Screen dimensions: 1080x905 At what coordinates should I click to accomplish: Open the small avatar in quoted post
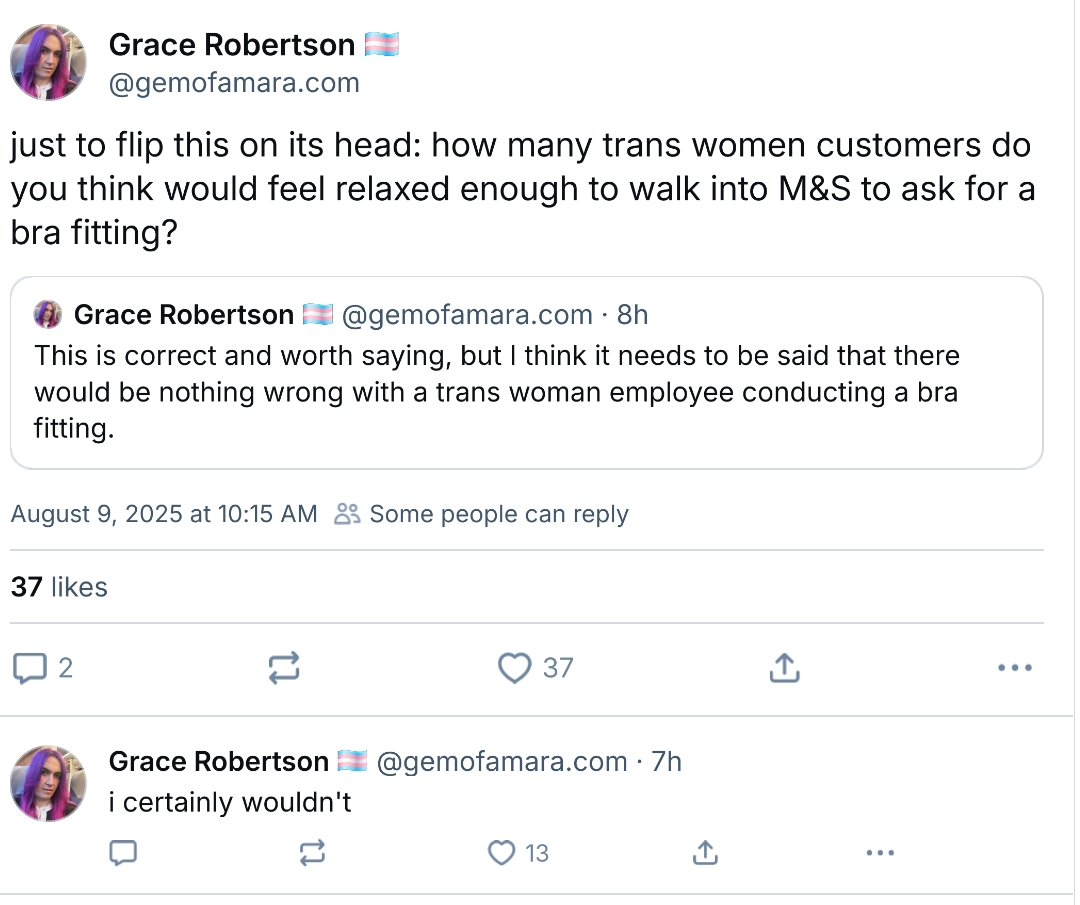(47, 316)
